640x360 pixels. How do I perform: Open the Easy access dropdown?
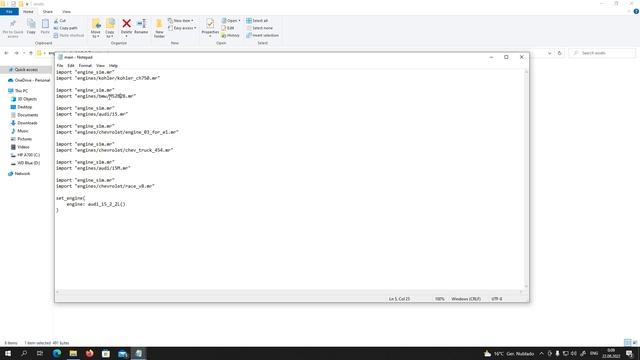182,28
